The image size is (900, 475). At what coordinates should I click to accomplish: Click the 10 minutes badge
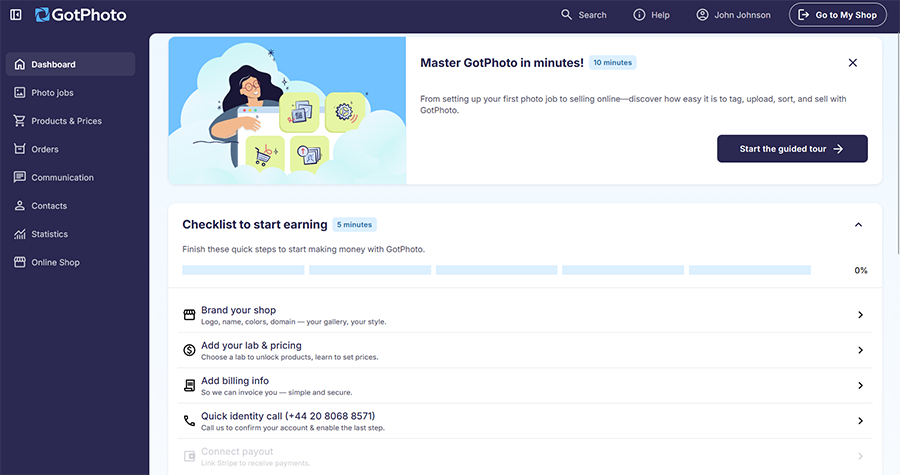click(x=612, y=63)
